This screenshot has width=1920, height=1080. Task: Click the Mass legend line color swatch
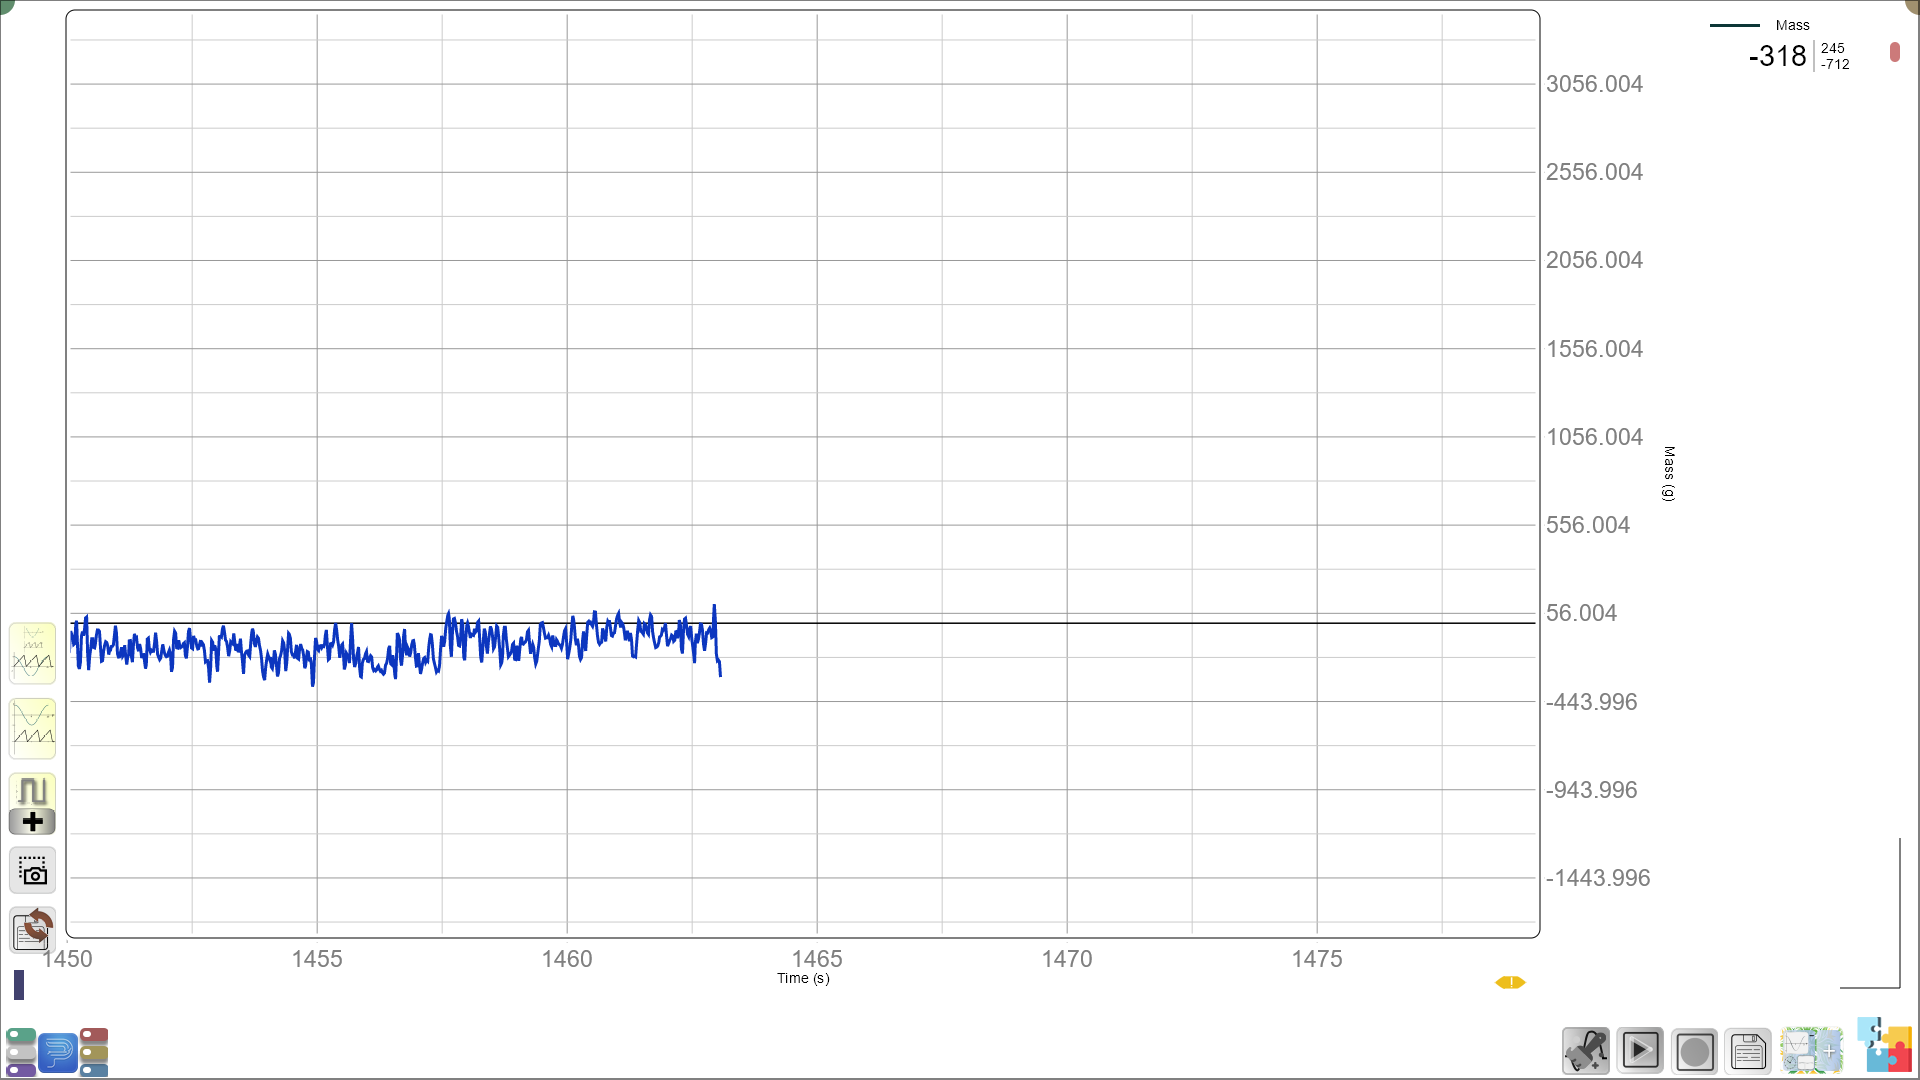(1735, 25)
